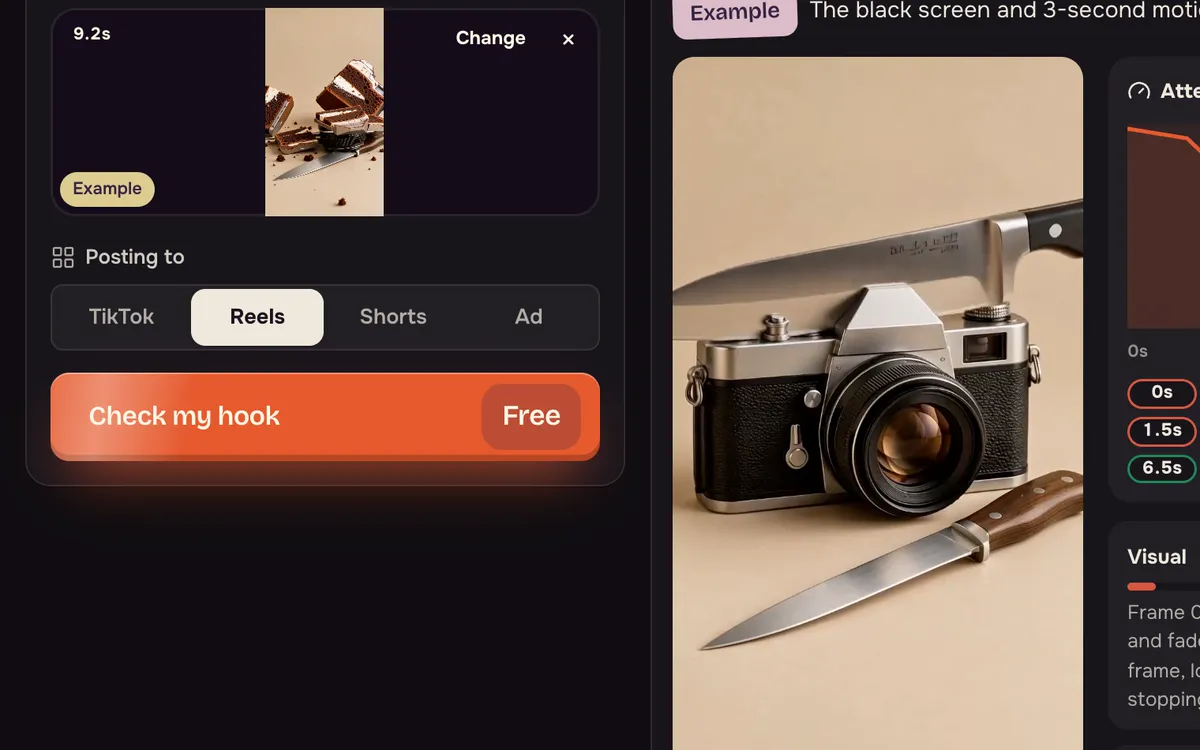Click the Change video button
Viewport: 1200px width, 750px height.
click(490, 38)
